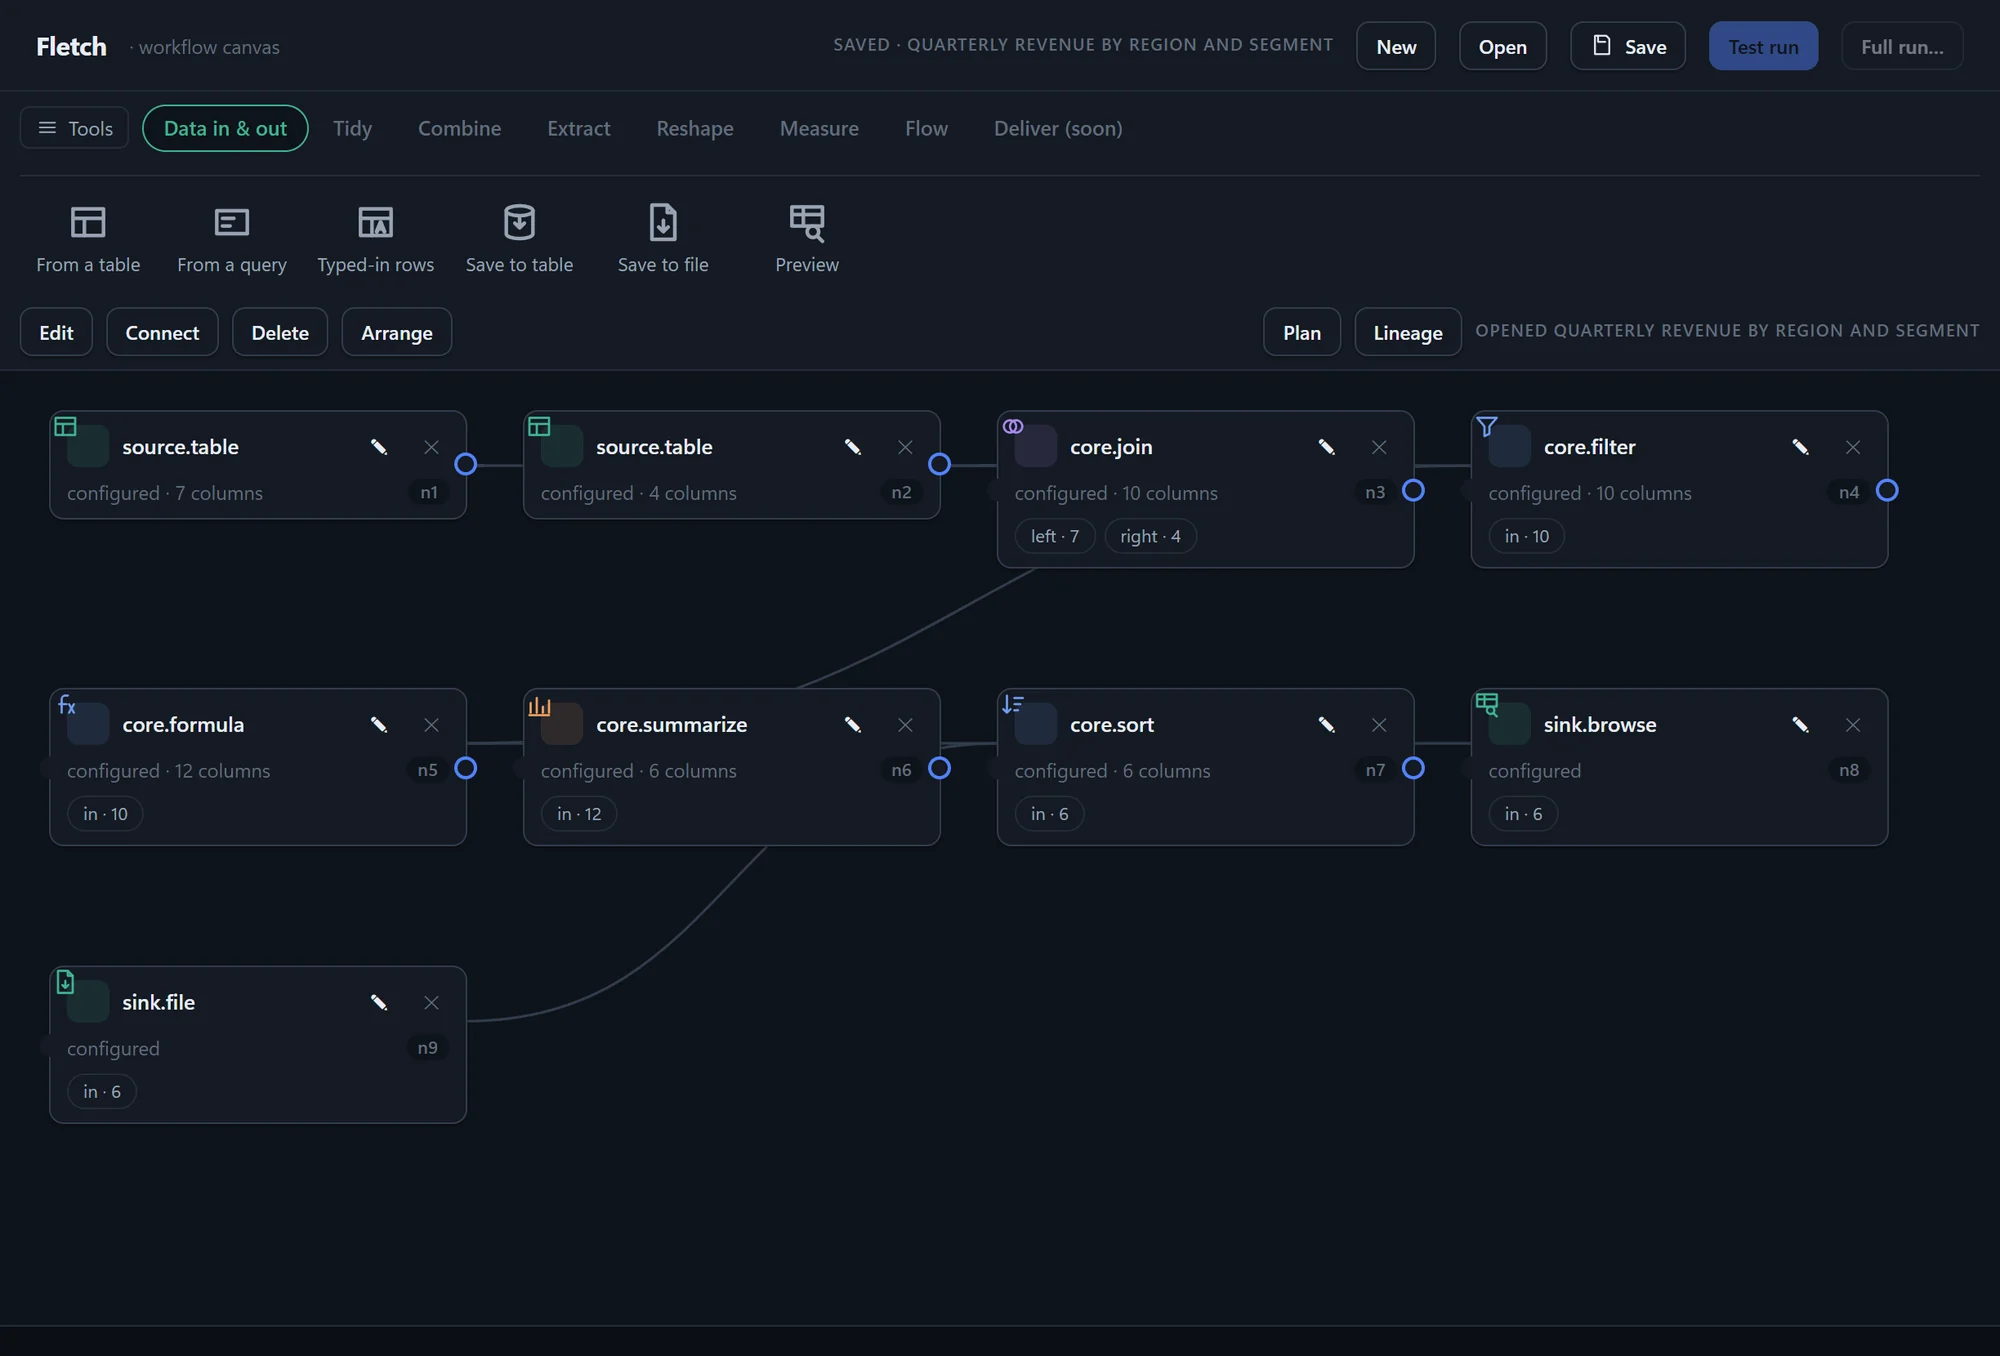
Task: Remove the core.formula node
Action: (431, 725)
